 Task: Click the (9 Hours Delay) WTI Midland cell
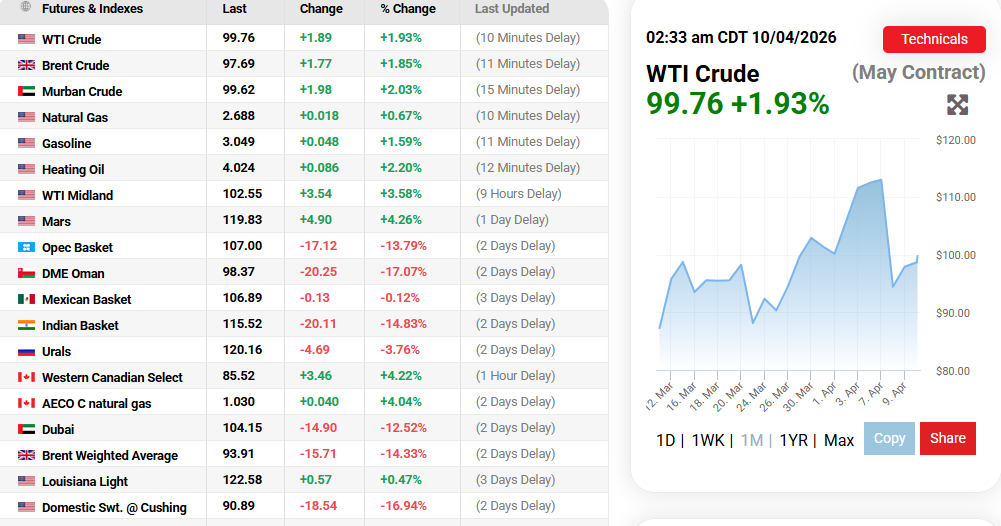tap(518, 194)
